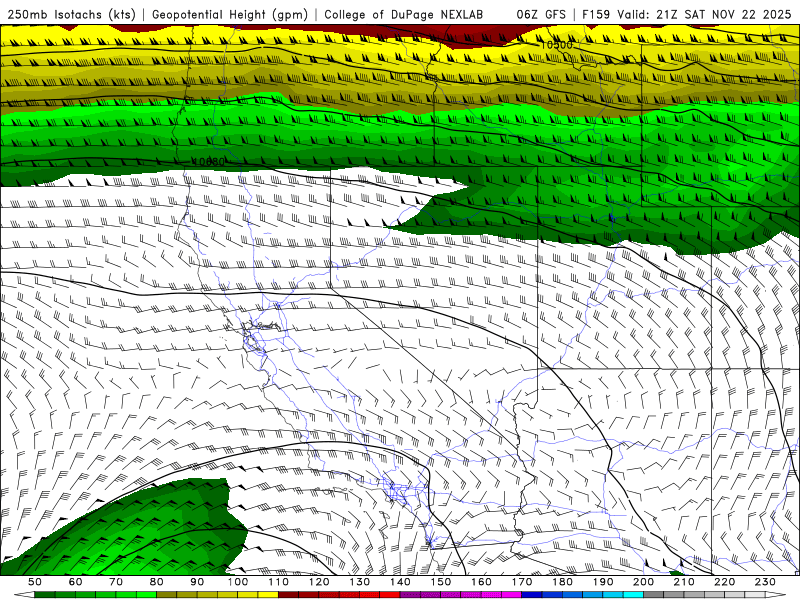Click the colorbar label 80
Image resolution: width=800 pixels, height=600 pixels.
tap(157, 582)
